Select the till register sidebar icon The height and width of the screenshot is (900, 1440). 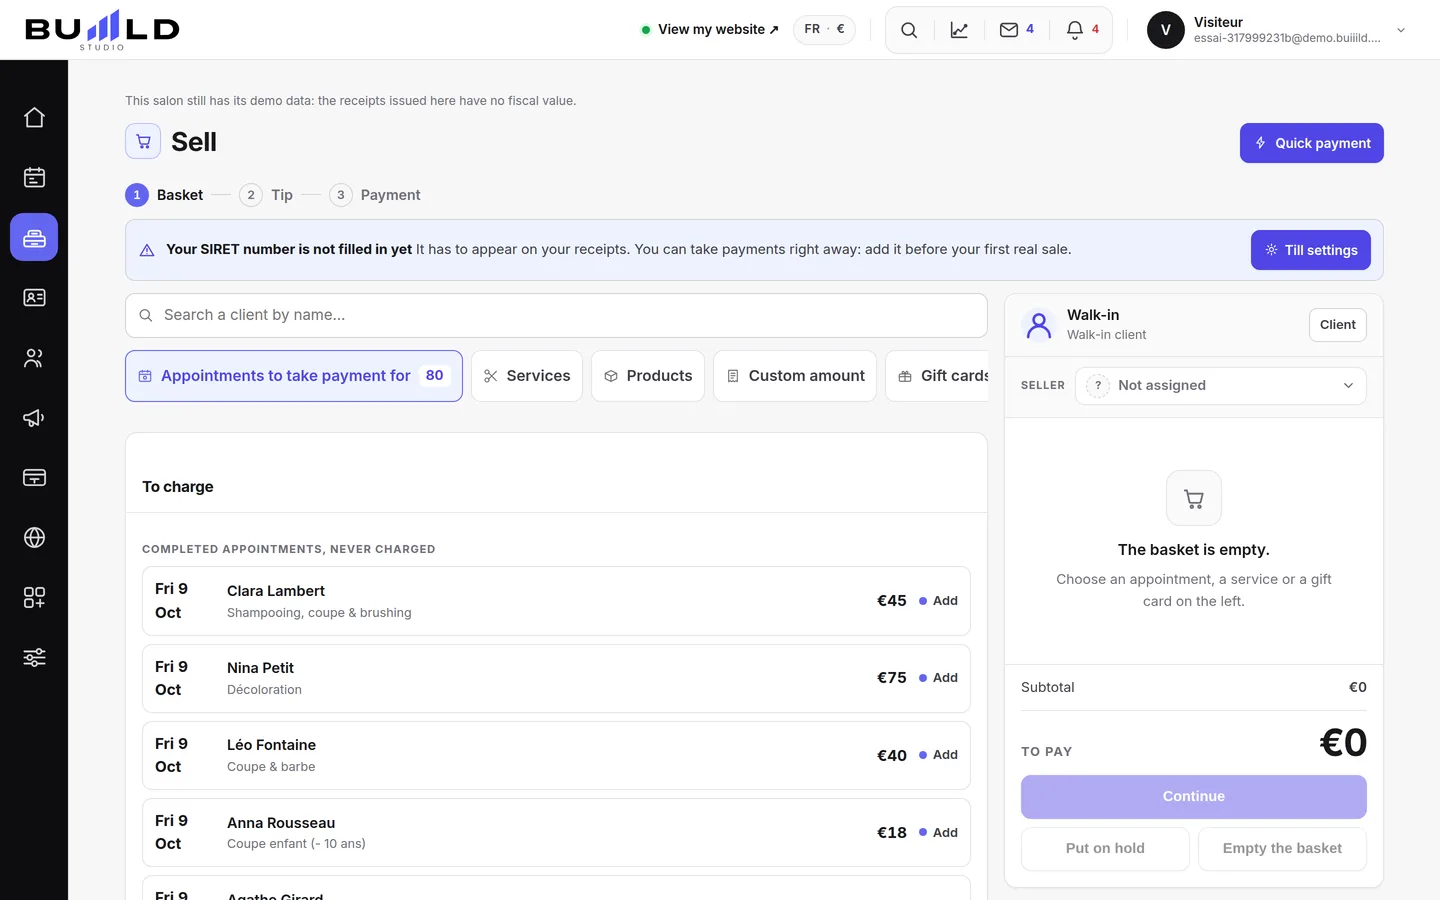(34, 238)
